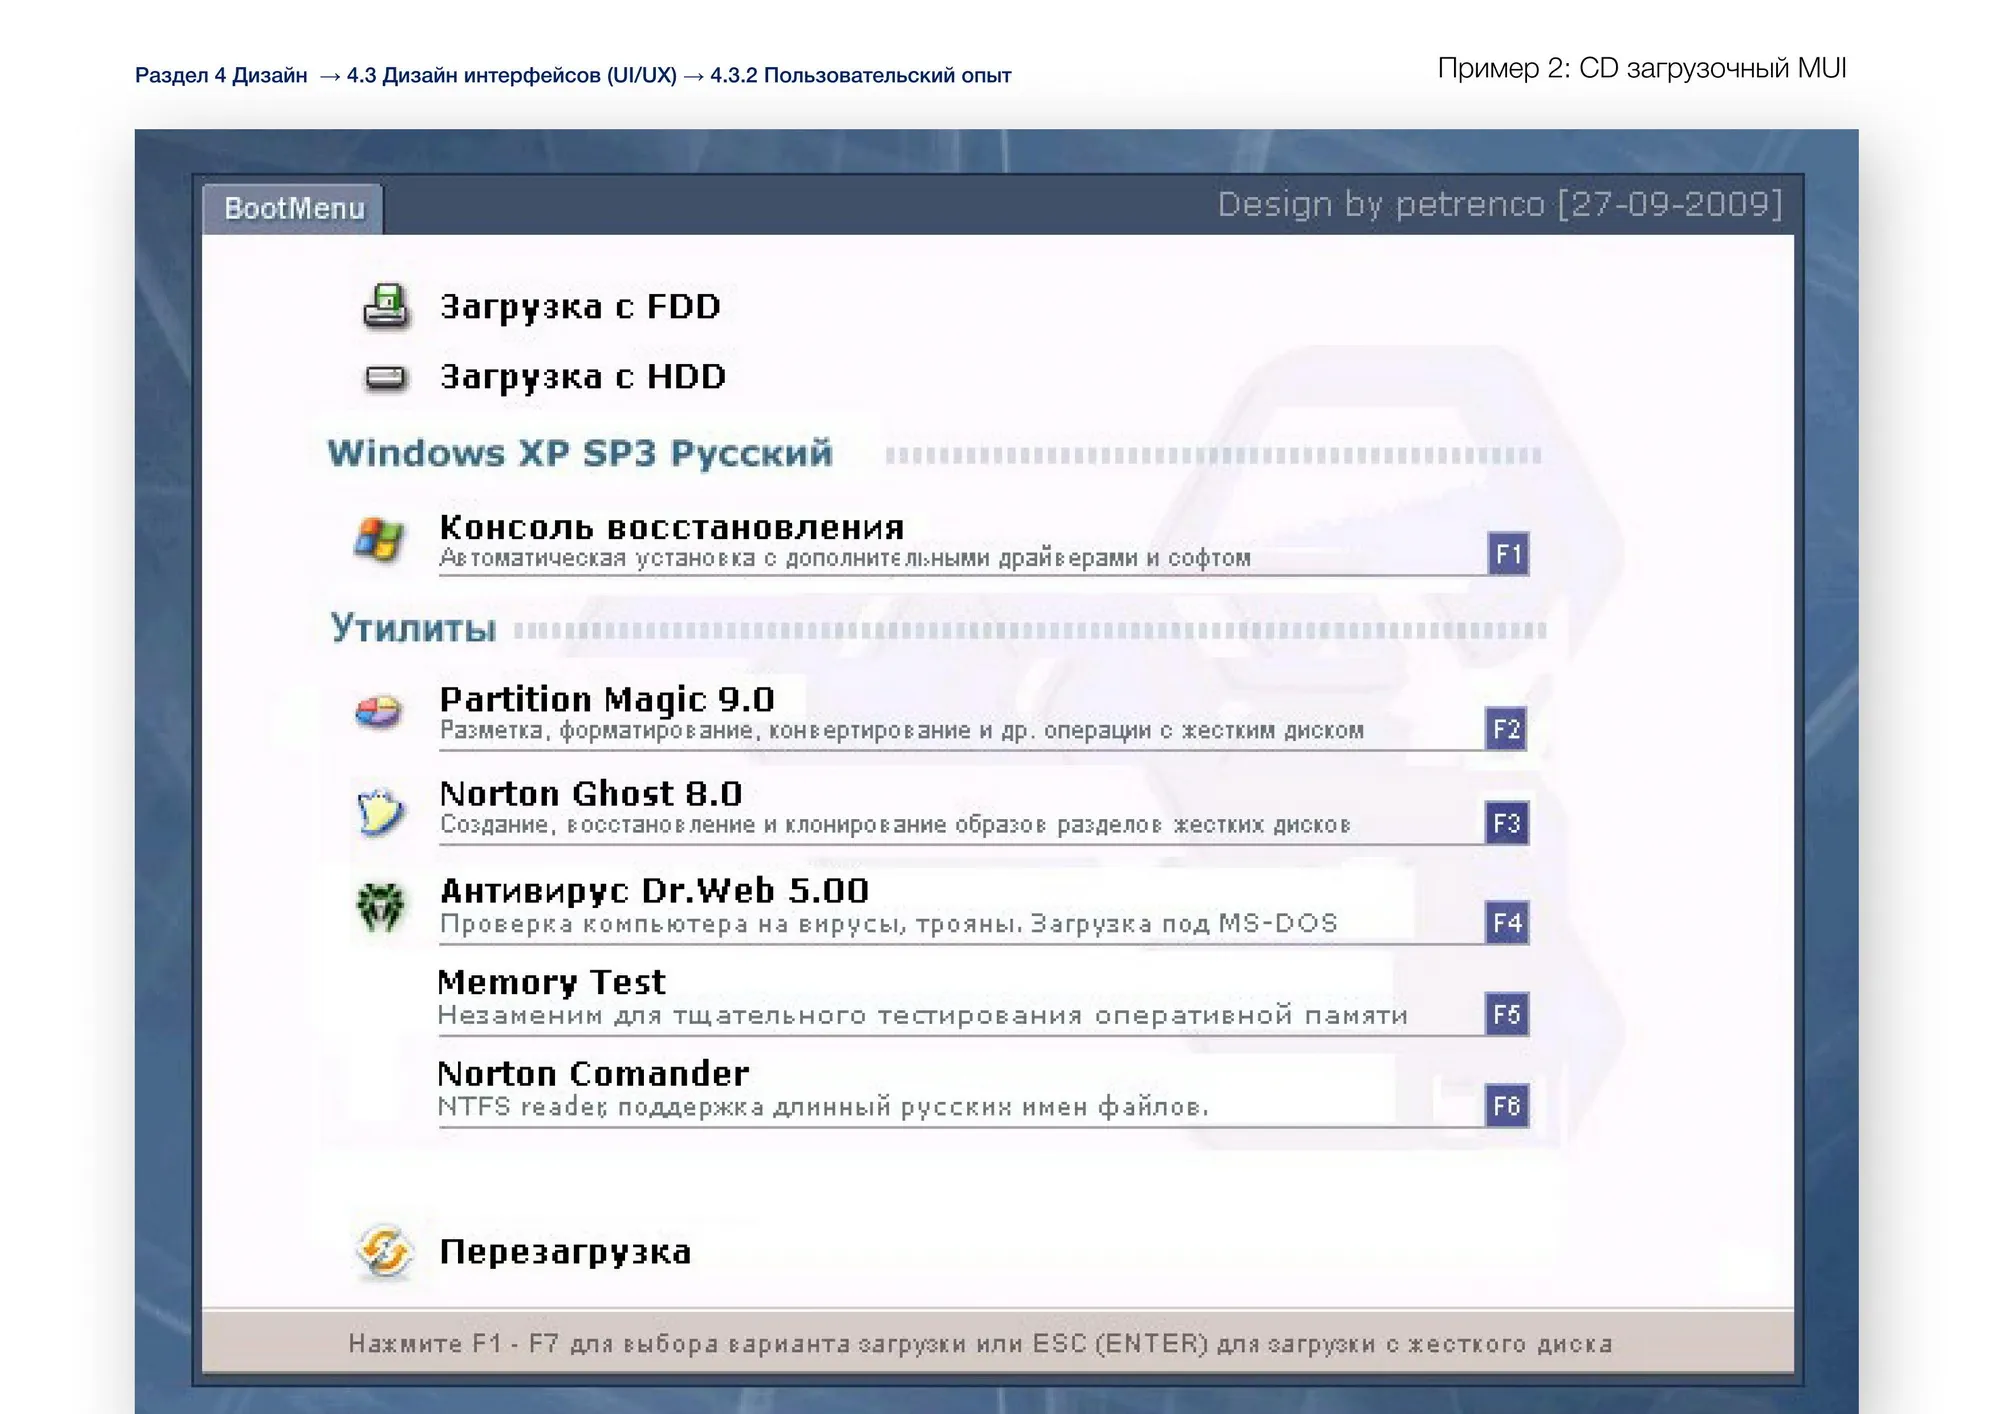Choose Загрузка с HDD

click(x=583, y=377)
